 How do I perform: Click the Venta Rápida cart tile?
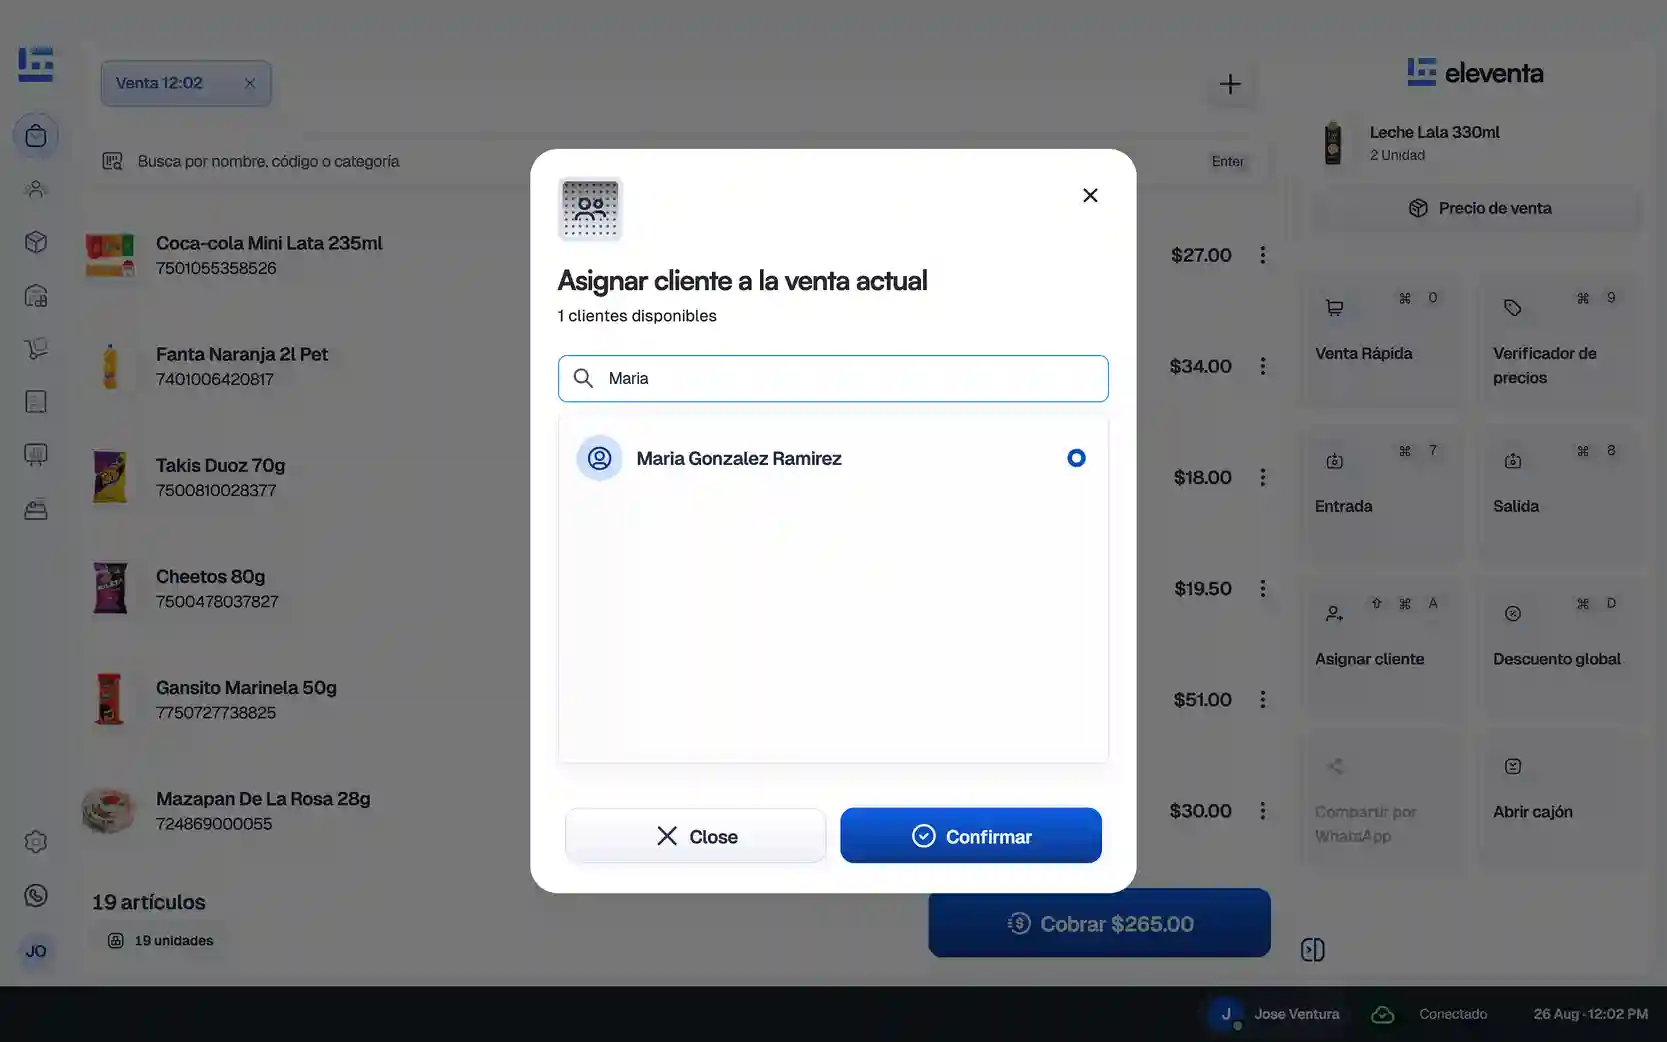(1381, 339)
